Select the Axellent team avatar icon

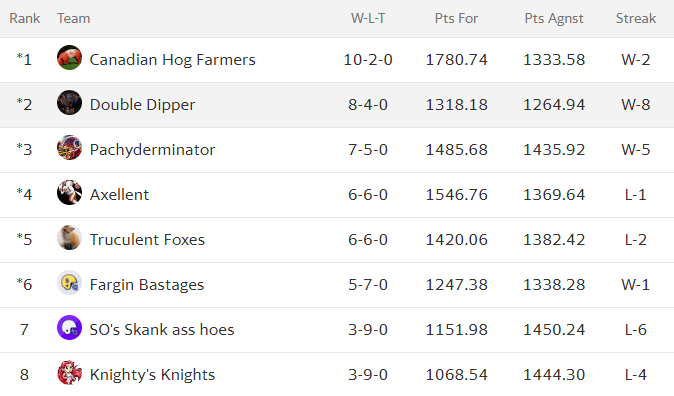coord(69,193)
